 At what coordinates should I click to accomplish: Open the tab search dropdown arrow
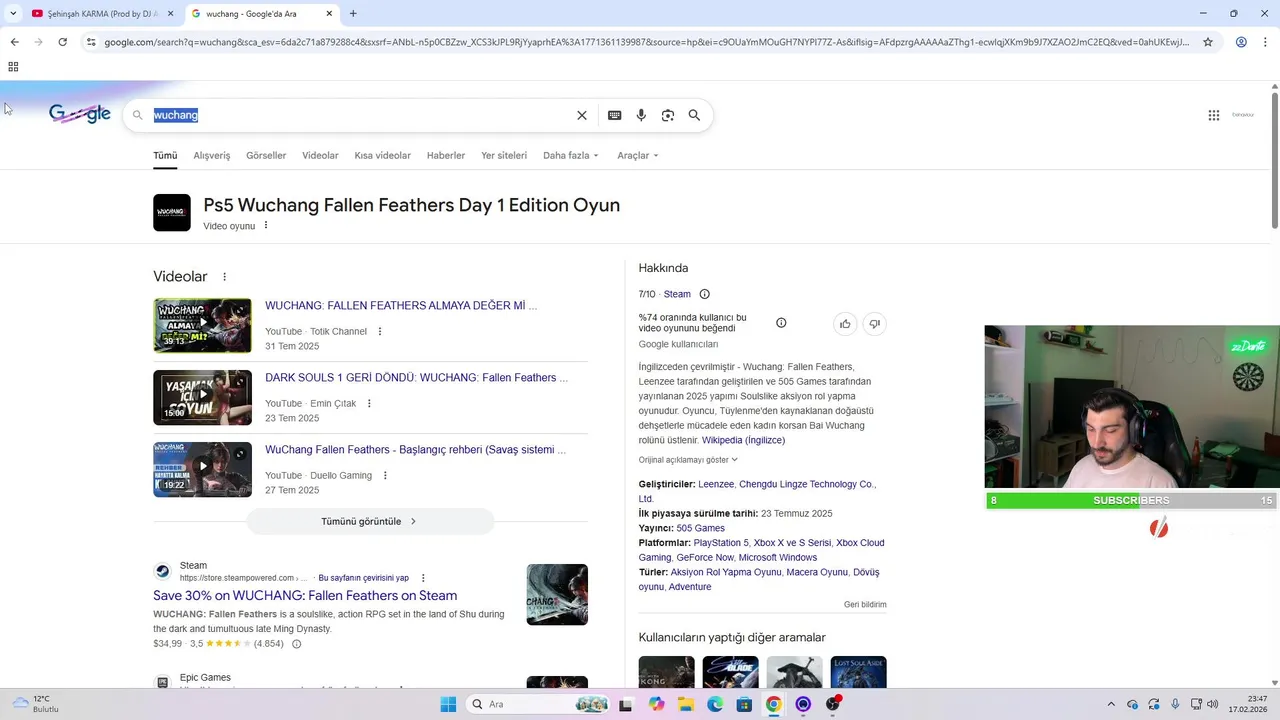coord(12,14)
